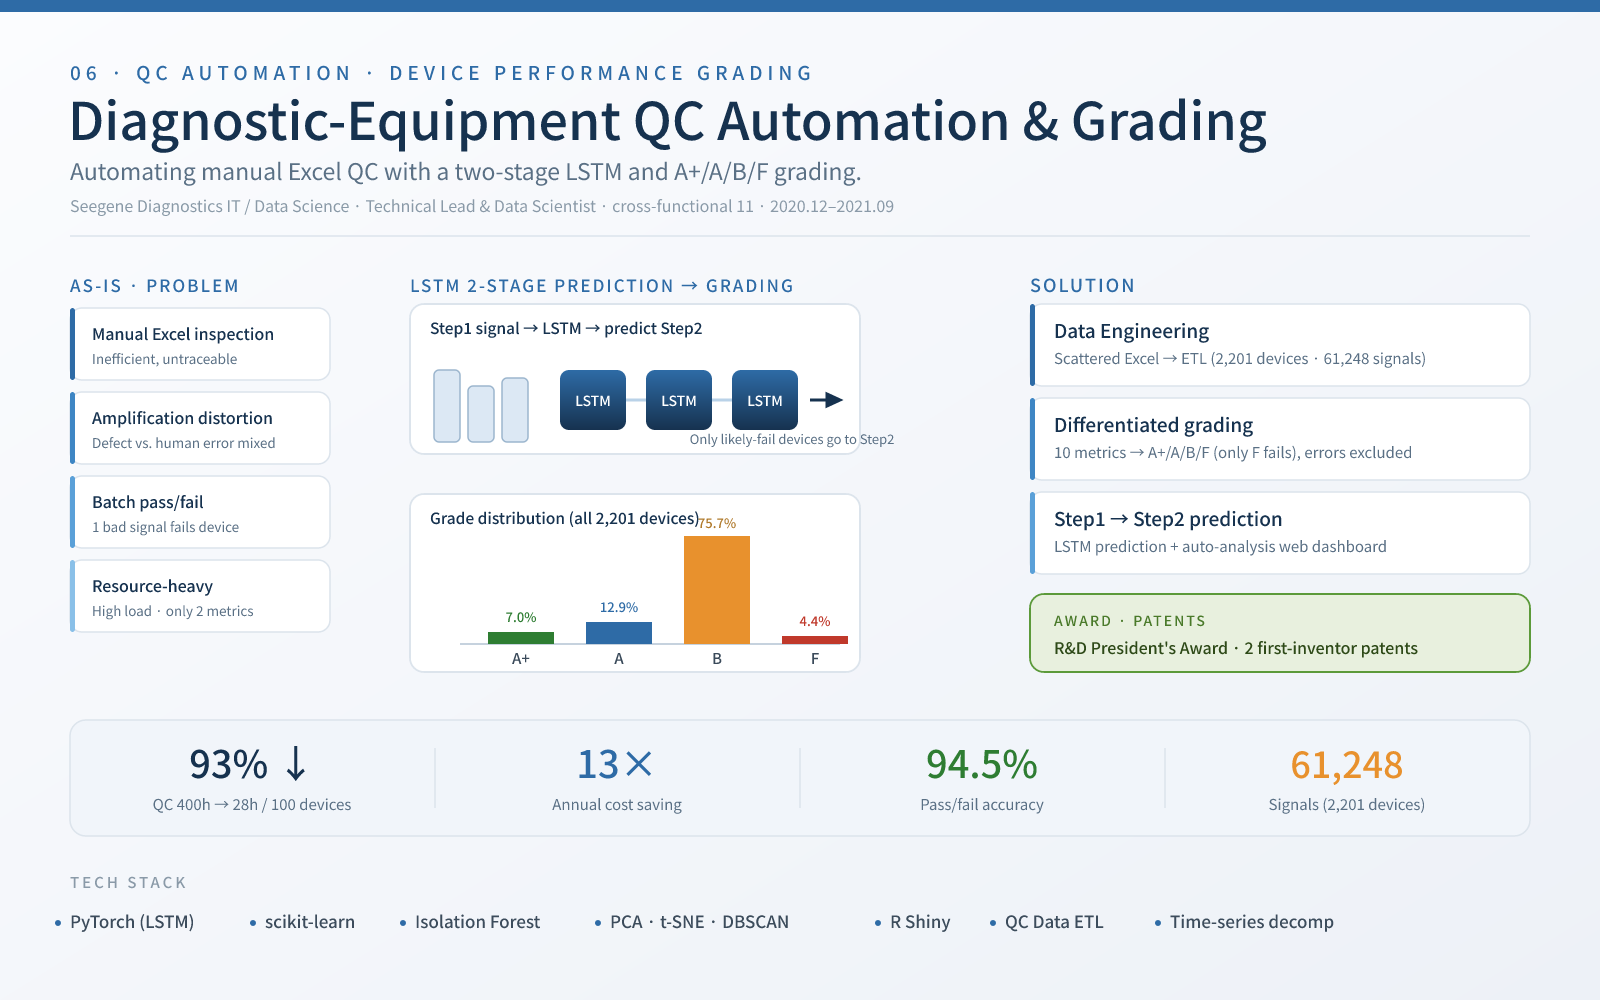Click the green Award · Patents box
The image size is (1600, 1000).
pos(1280,633)
